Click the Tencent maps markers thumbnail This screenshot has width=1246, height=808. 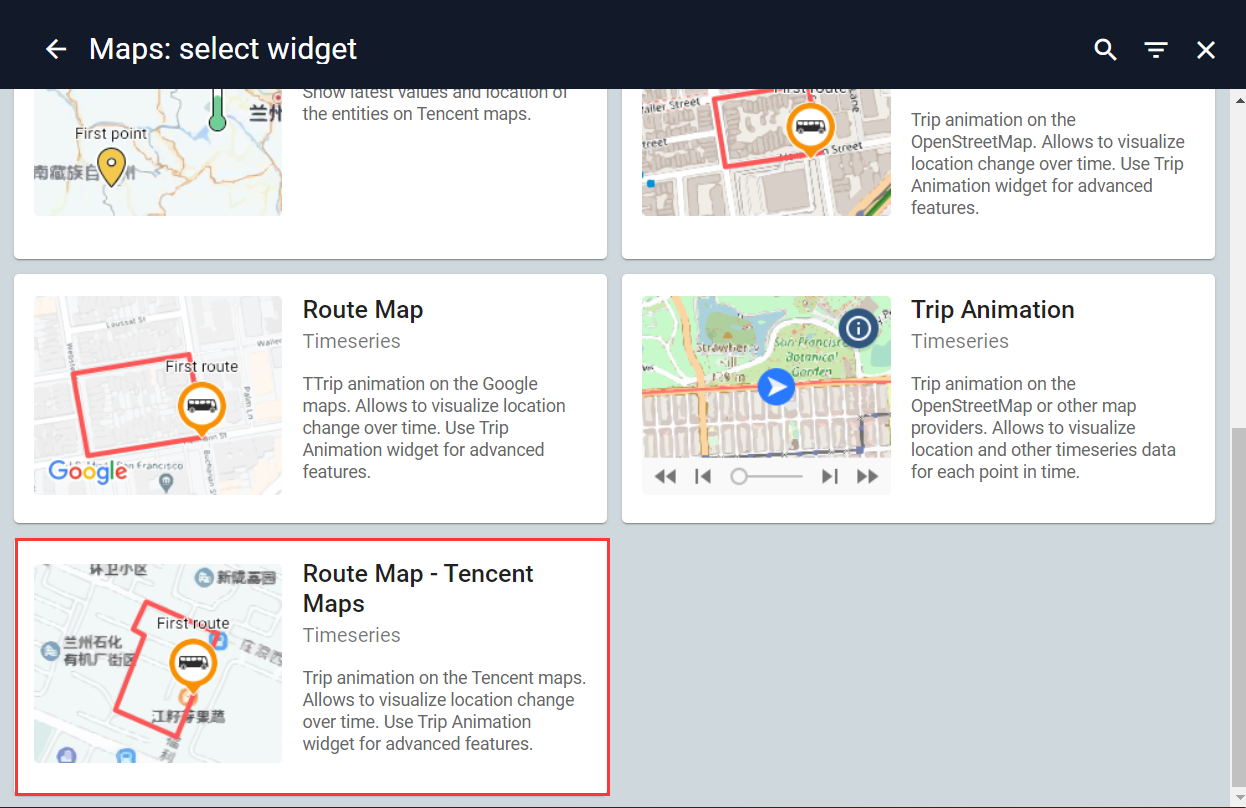[x=158, y=152]
